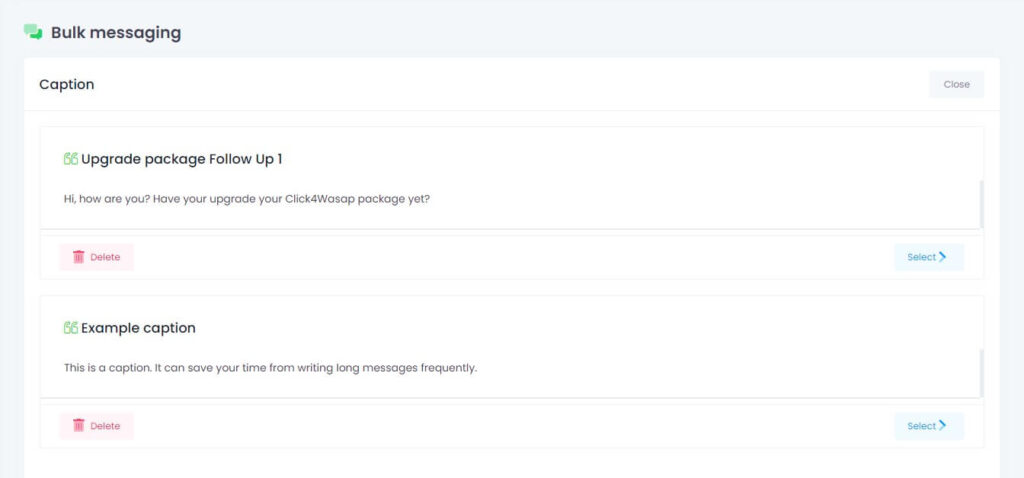Click the 'This is a caption' message text
1024x478 pixels.
click(x=270, y=368)
